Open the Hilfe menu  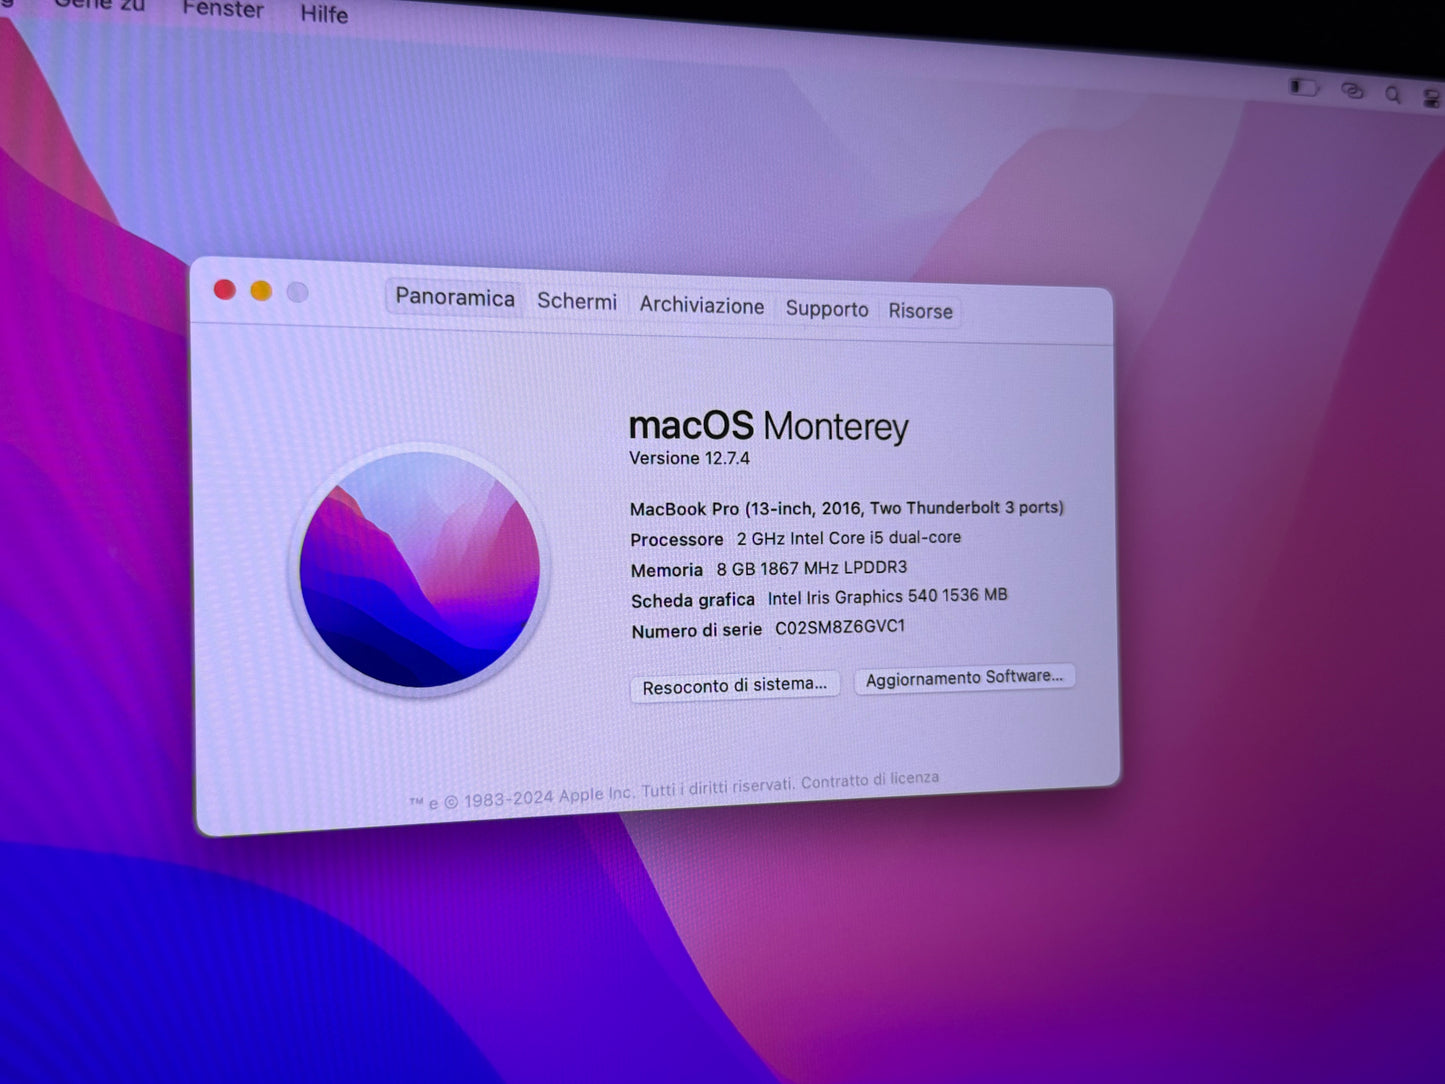[324, 14]
